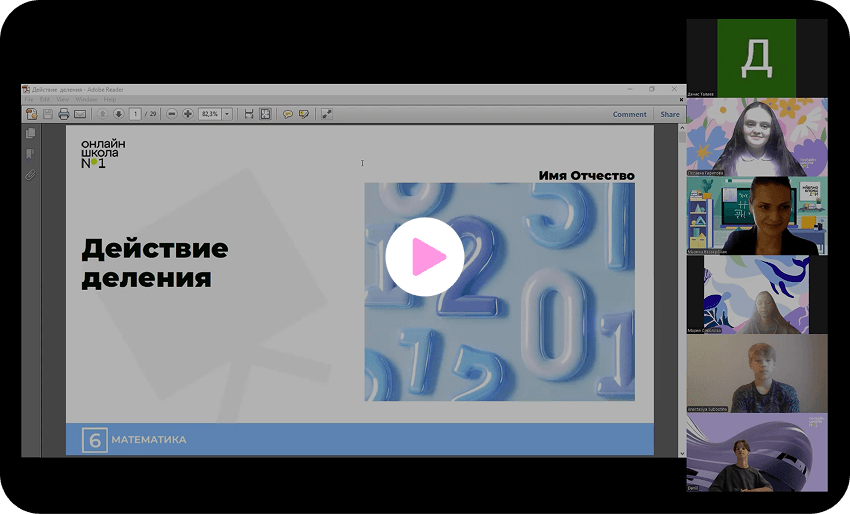
Task: Open the File menu
Action: click(29, 100)
